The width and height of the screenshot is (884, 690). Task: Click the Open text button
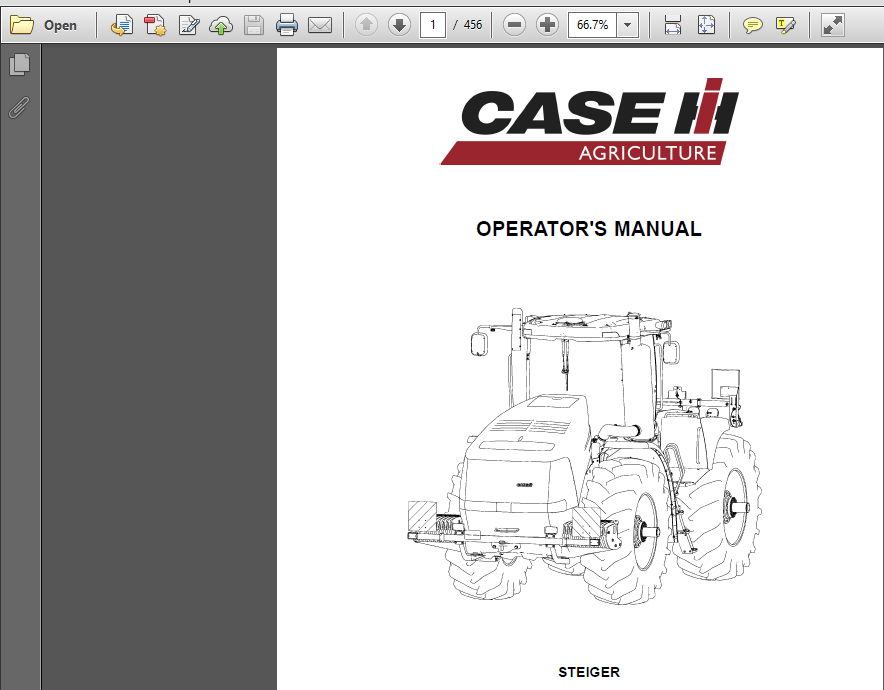tap(60, 25)
